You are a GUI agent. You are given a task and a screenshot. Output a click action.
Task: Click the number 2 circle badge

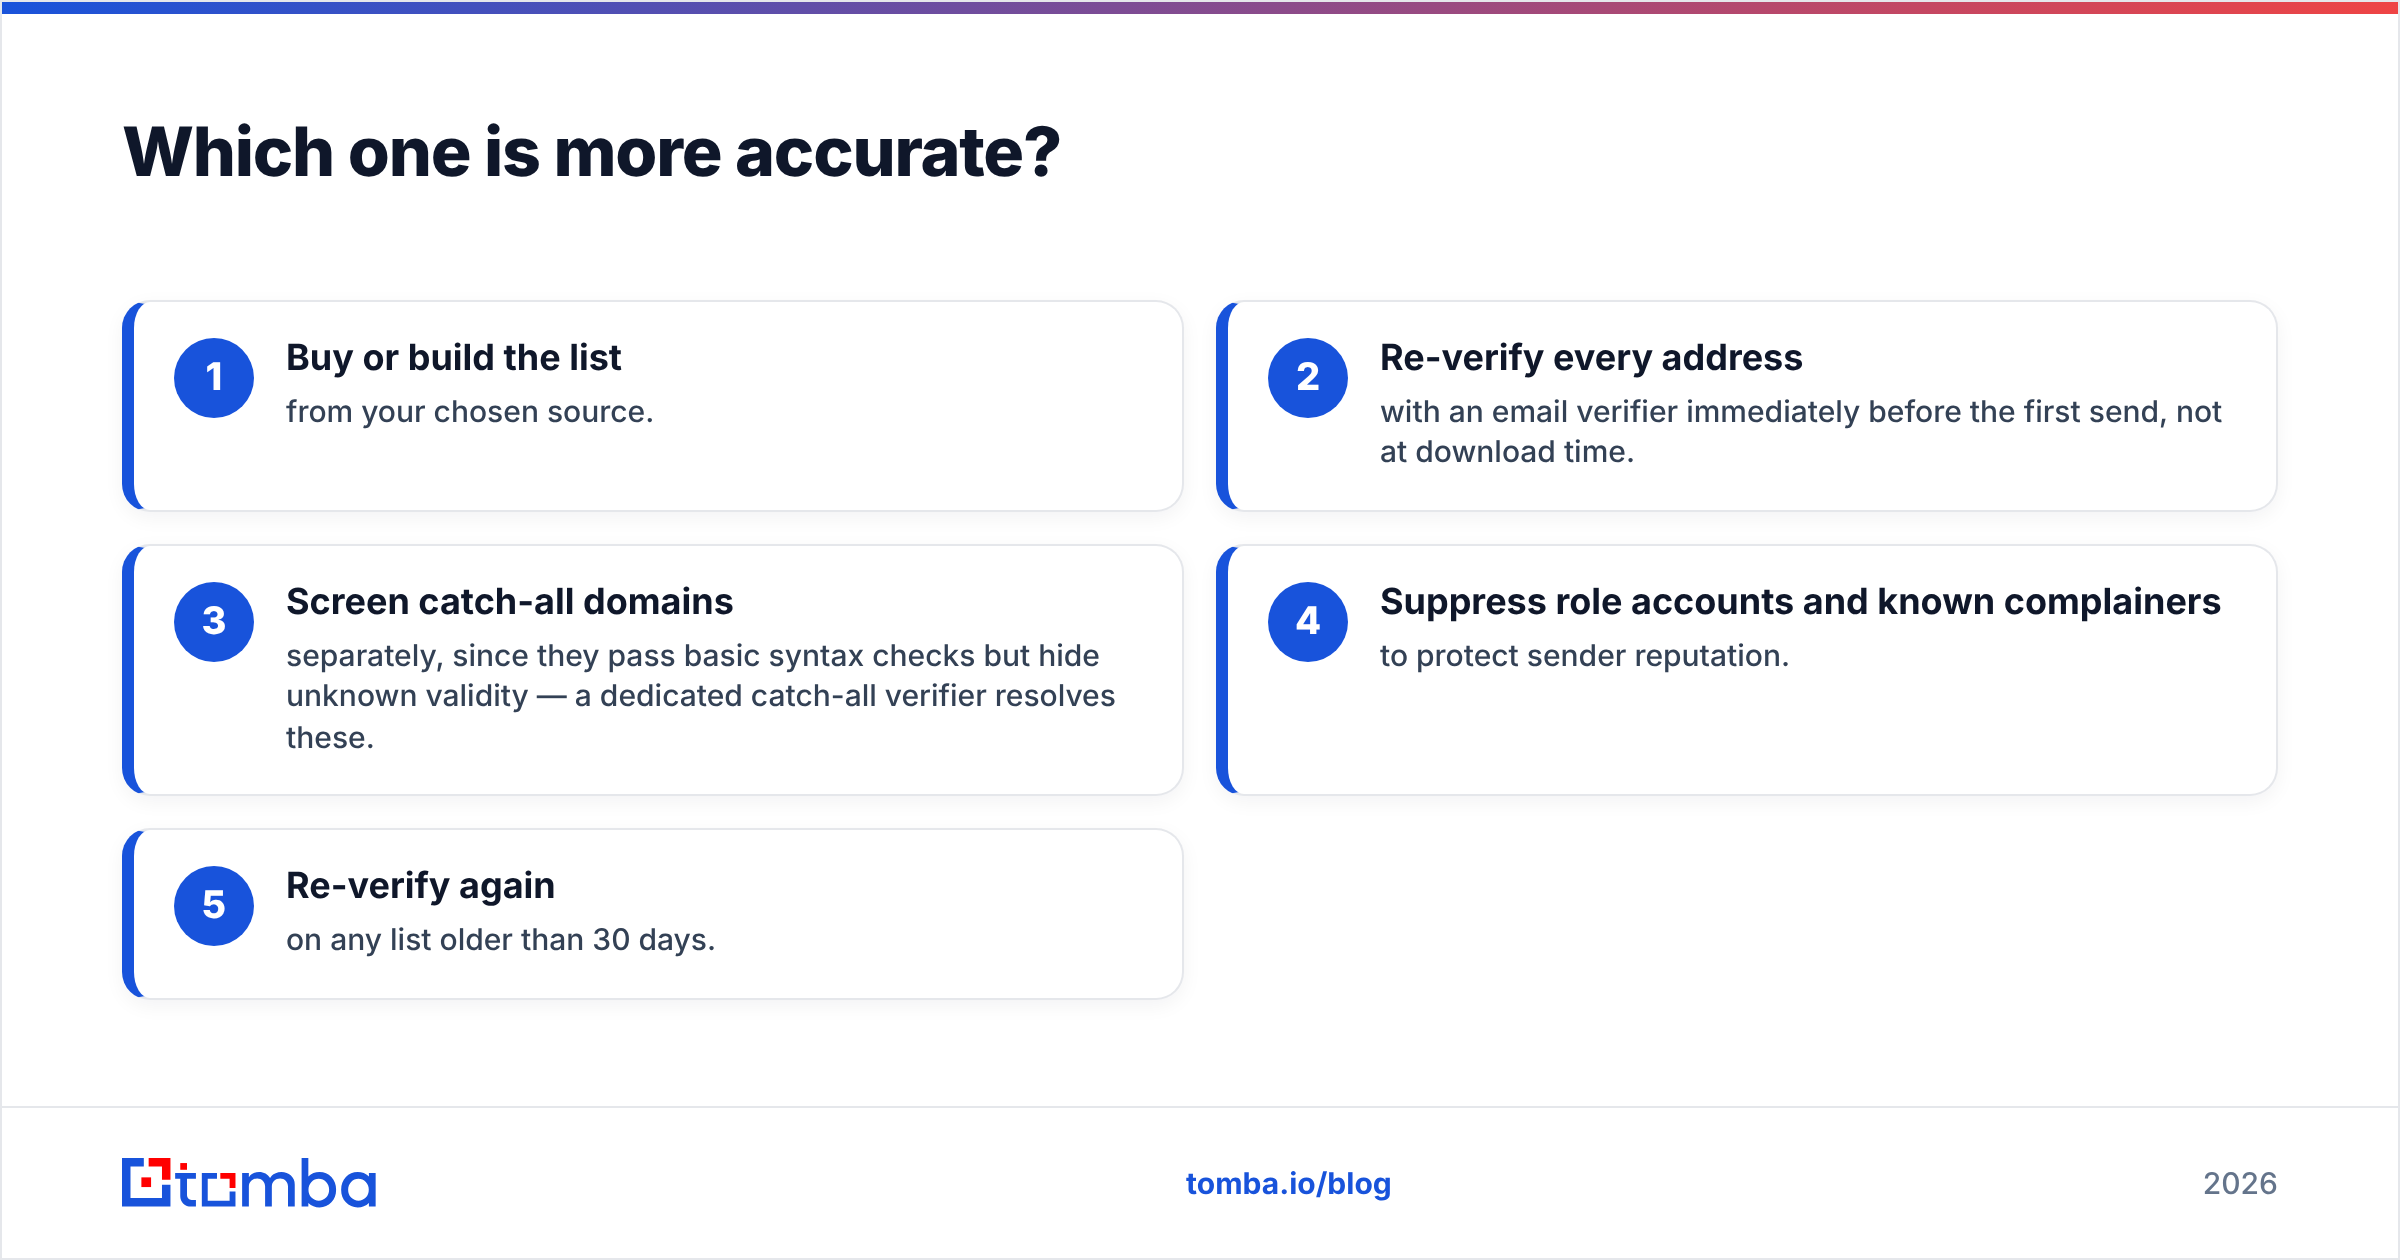(x=1308, y=378)
